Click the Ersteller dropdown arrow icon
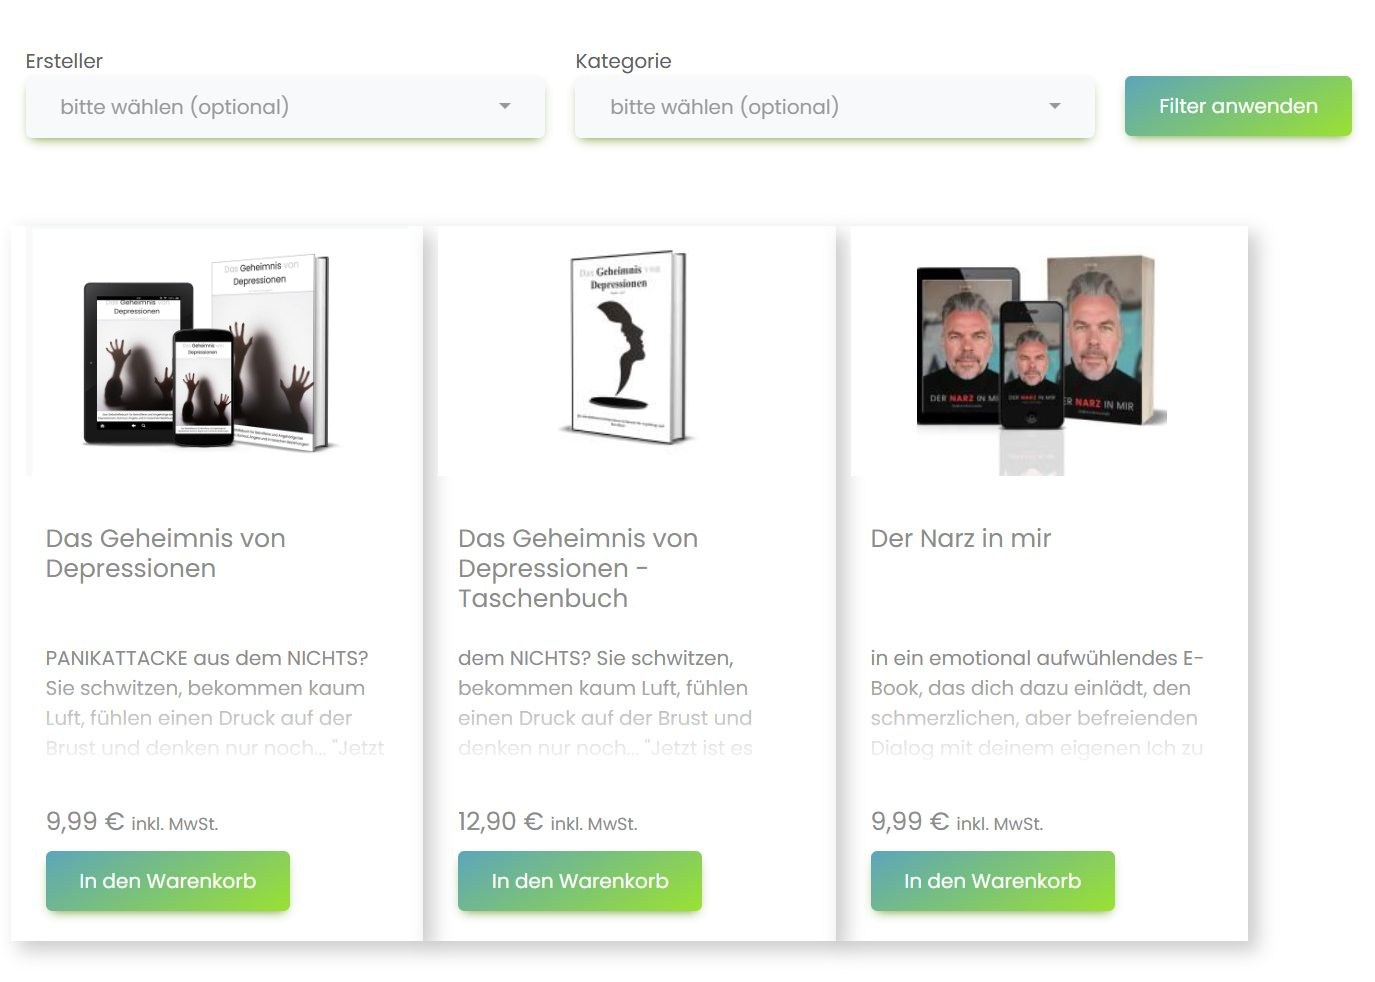The height and width of the screenshot is (982, 1375). [x=505, y=106]
